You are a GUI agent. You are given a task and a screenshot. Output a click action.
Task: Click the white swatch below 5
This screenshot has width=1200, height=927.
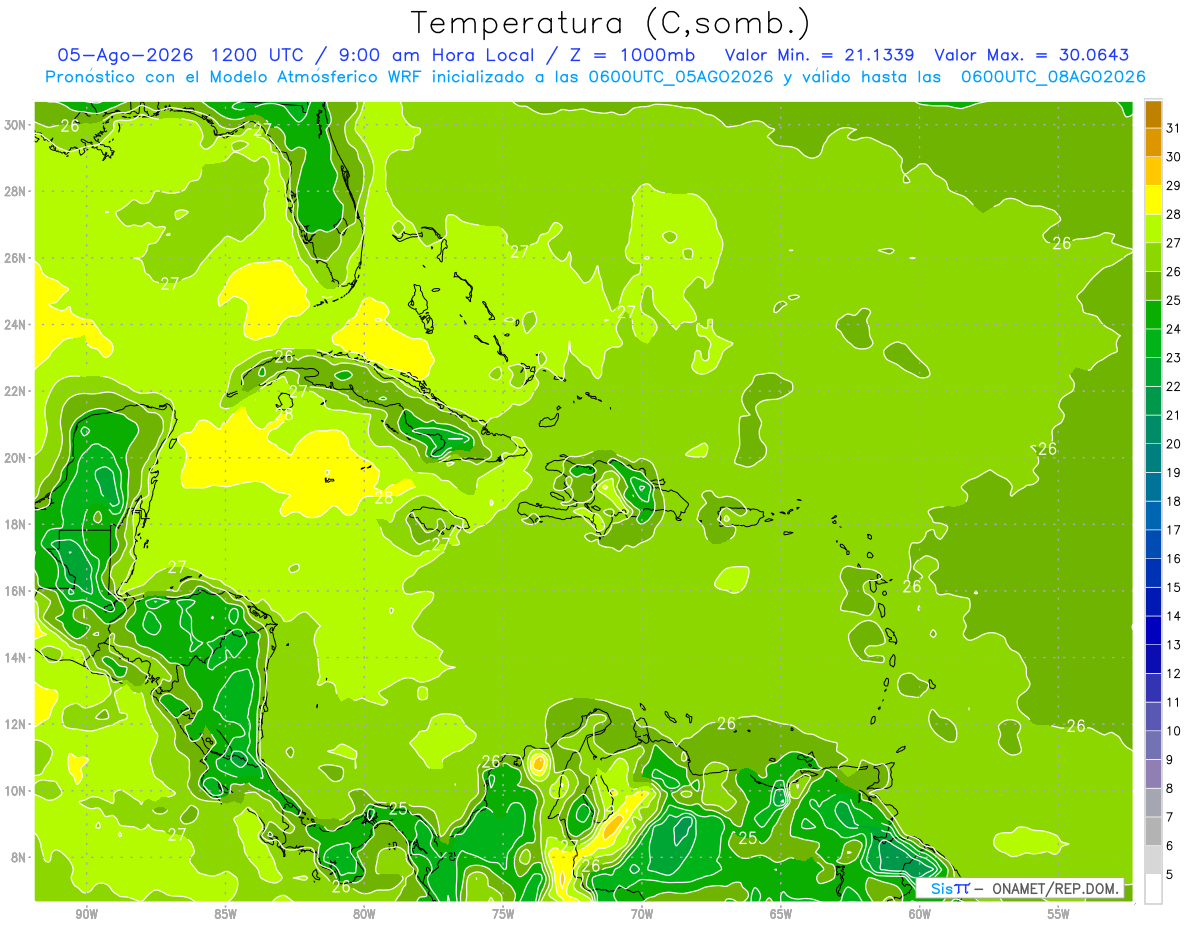1153,889
